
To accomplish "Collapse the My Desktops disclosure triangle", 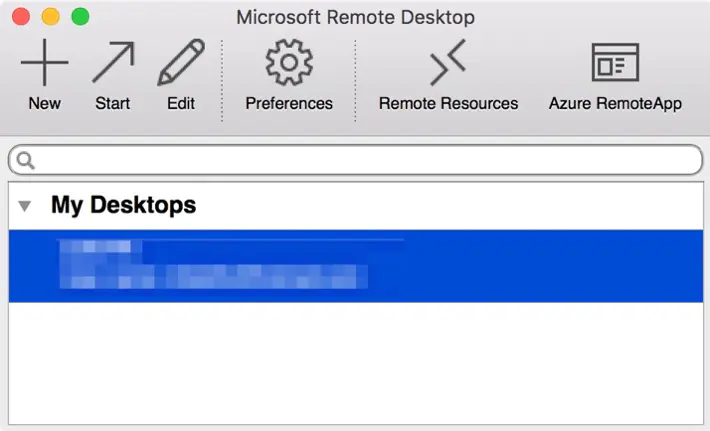I will point(24,206).
